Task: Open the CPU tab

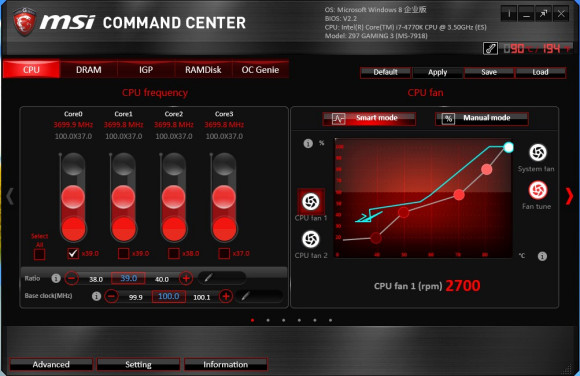Action: click(x=31, y=70)
